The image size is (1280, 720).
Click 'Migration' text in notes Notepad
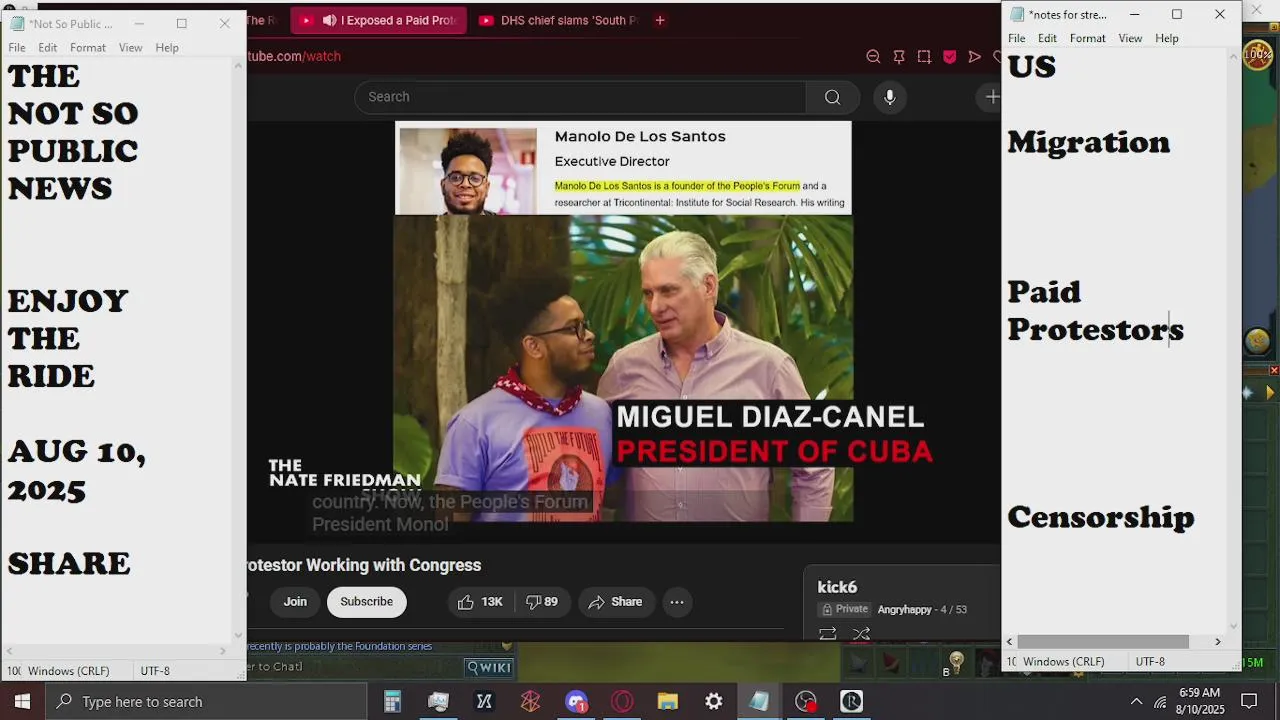point(1088,143)
